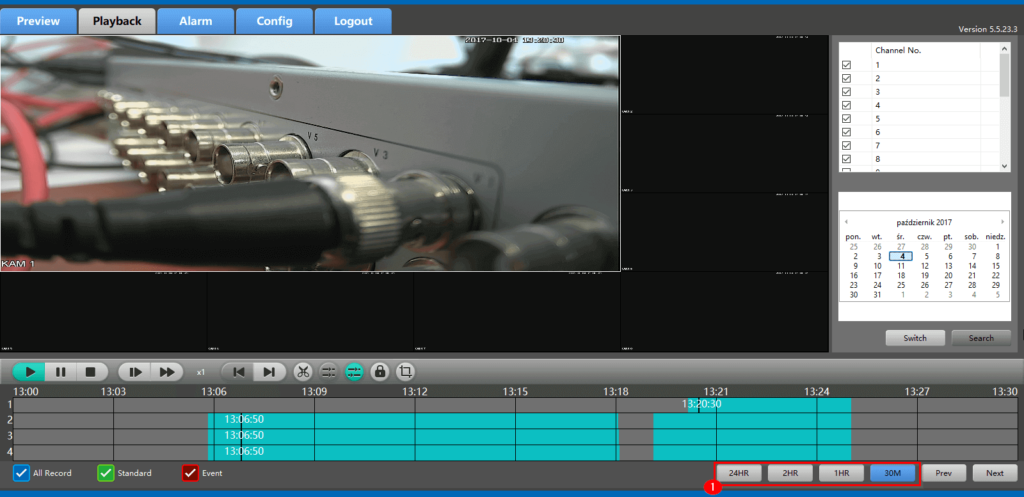Set timeline zoom to 24HR

[740, 473]
